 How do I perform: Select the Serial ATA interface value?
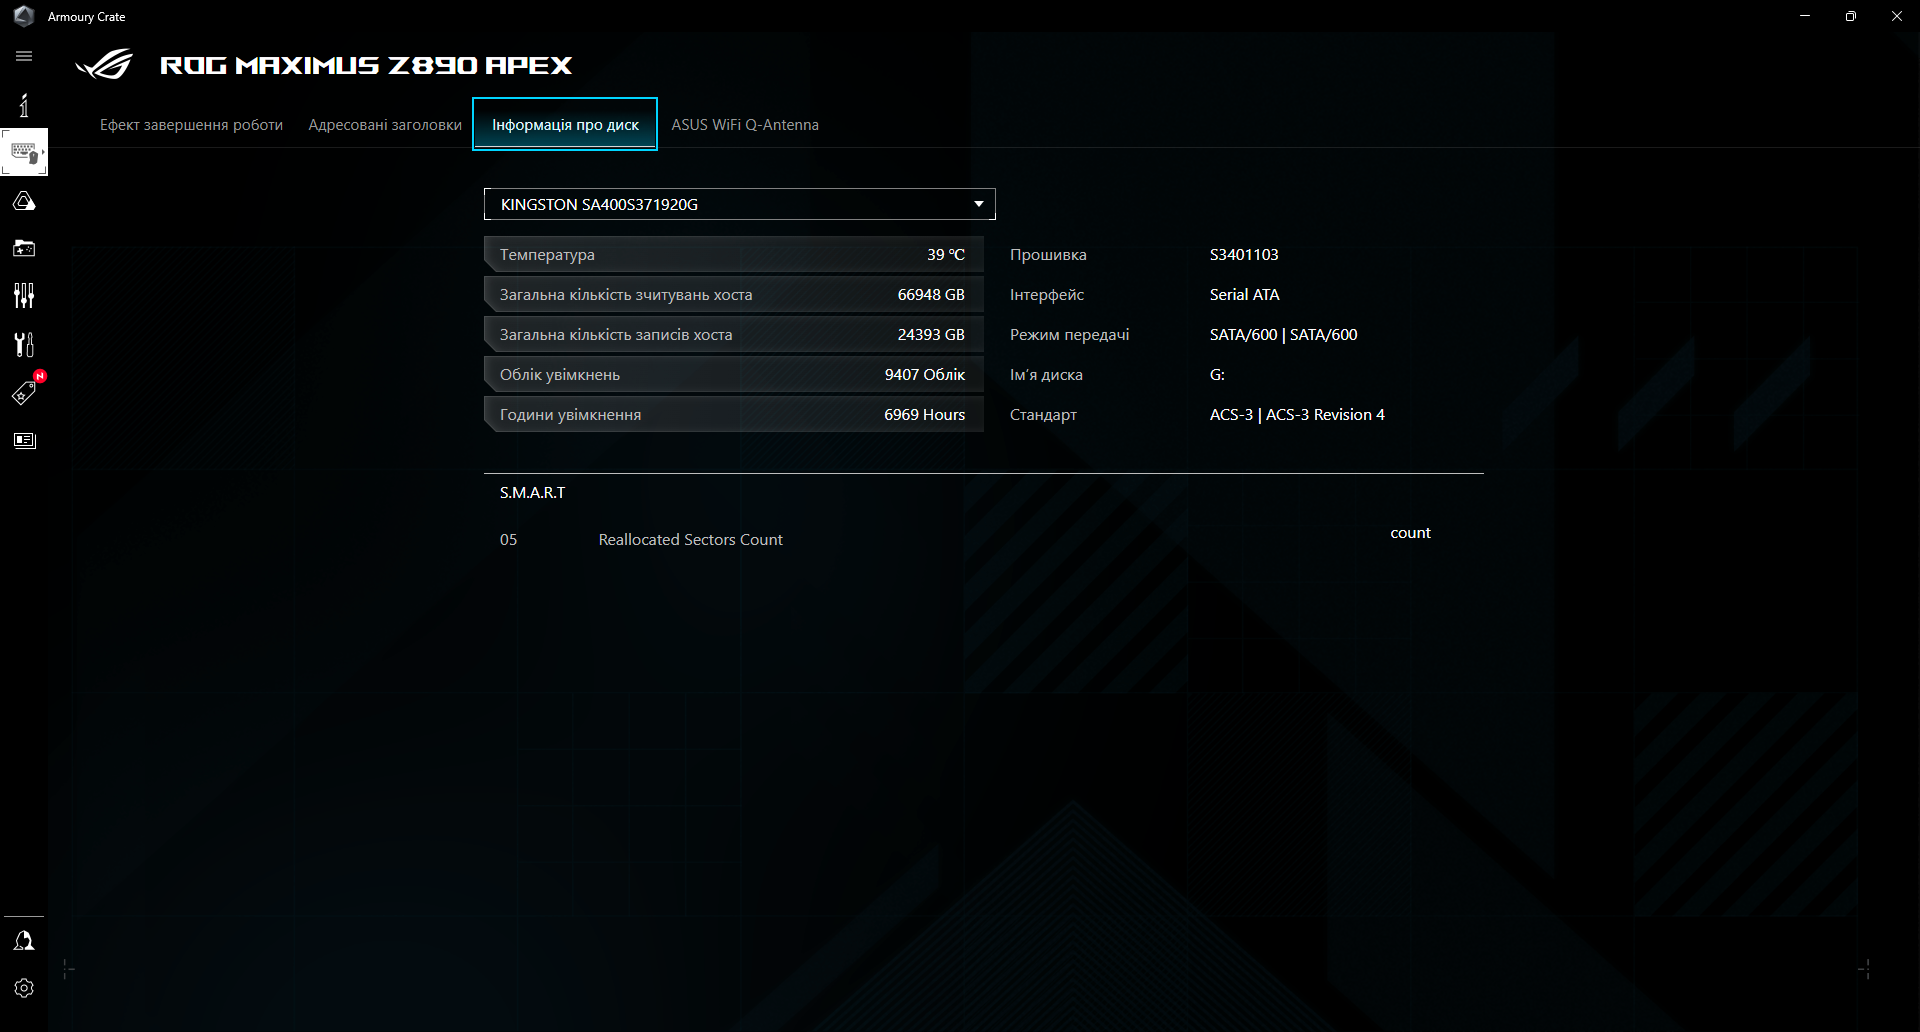tap(1245, 295)
